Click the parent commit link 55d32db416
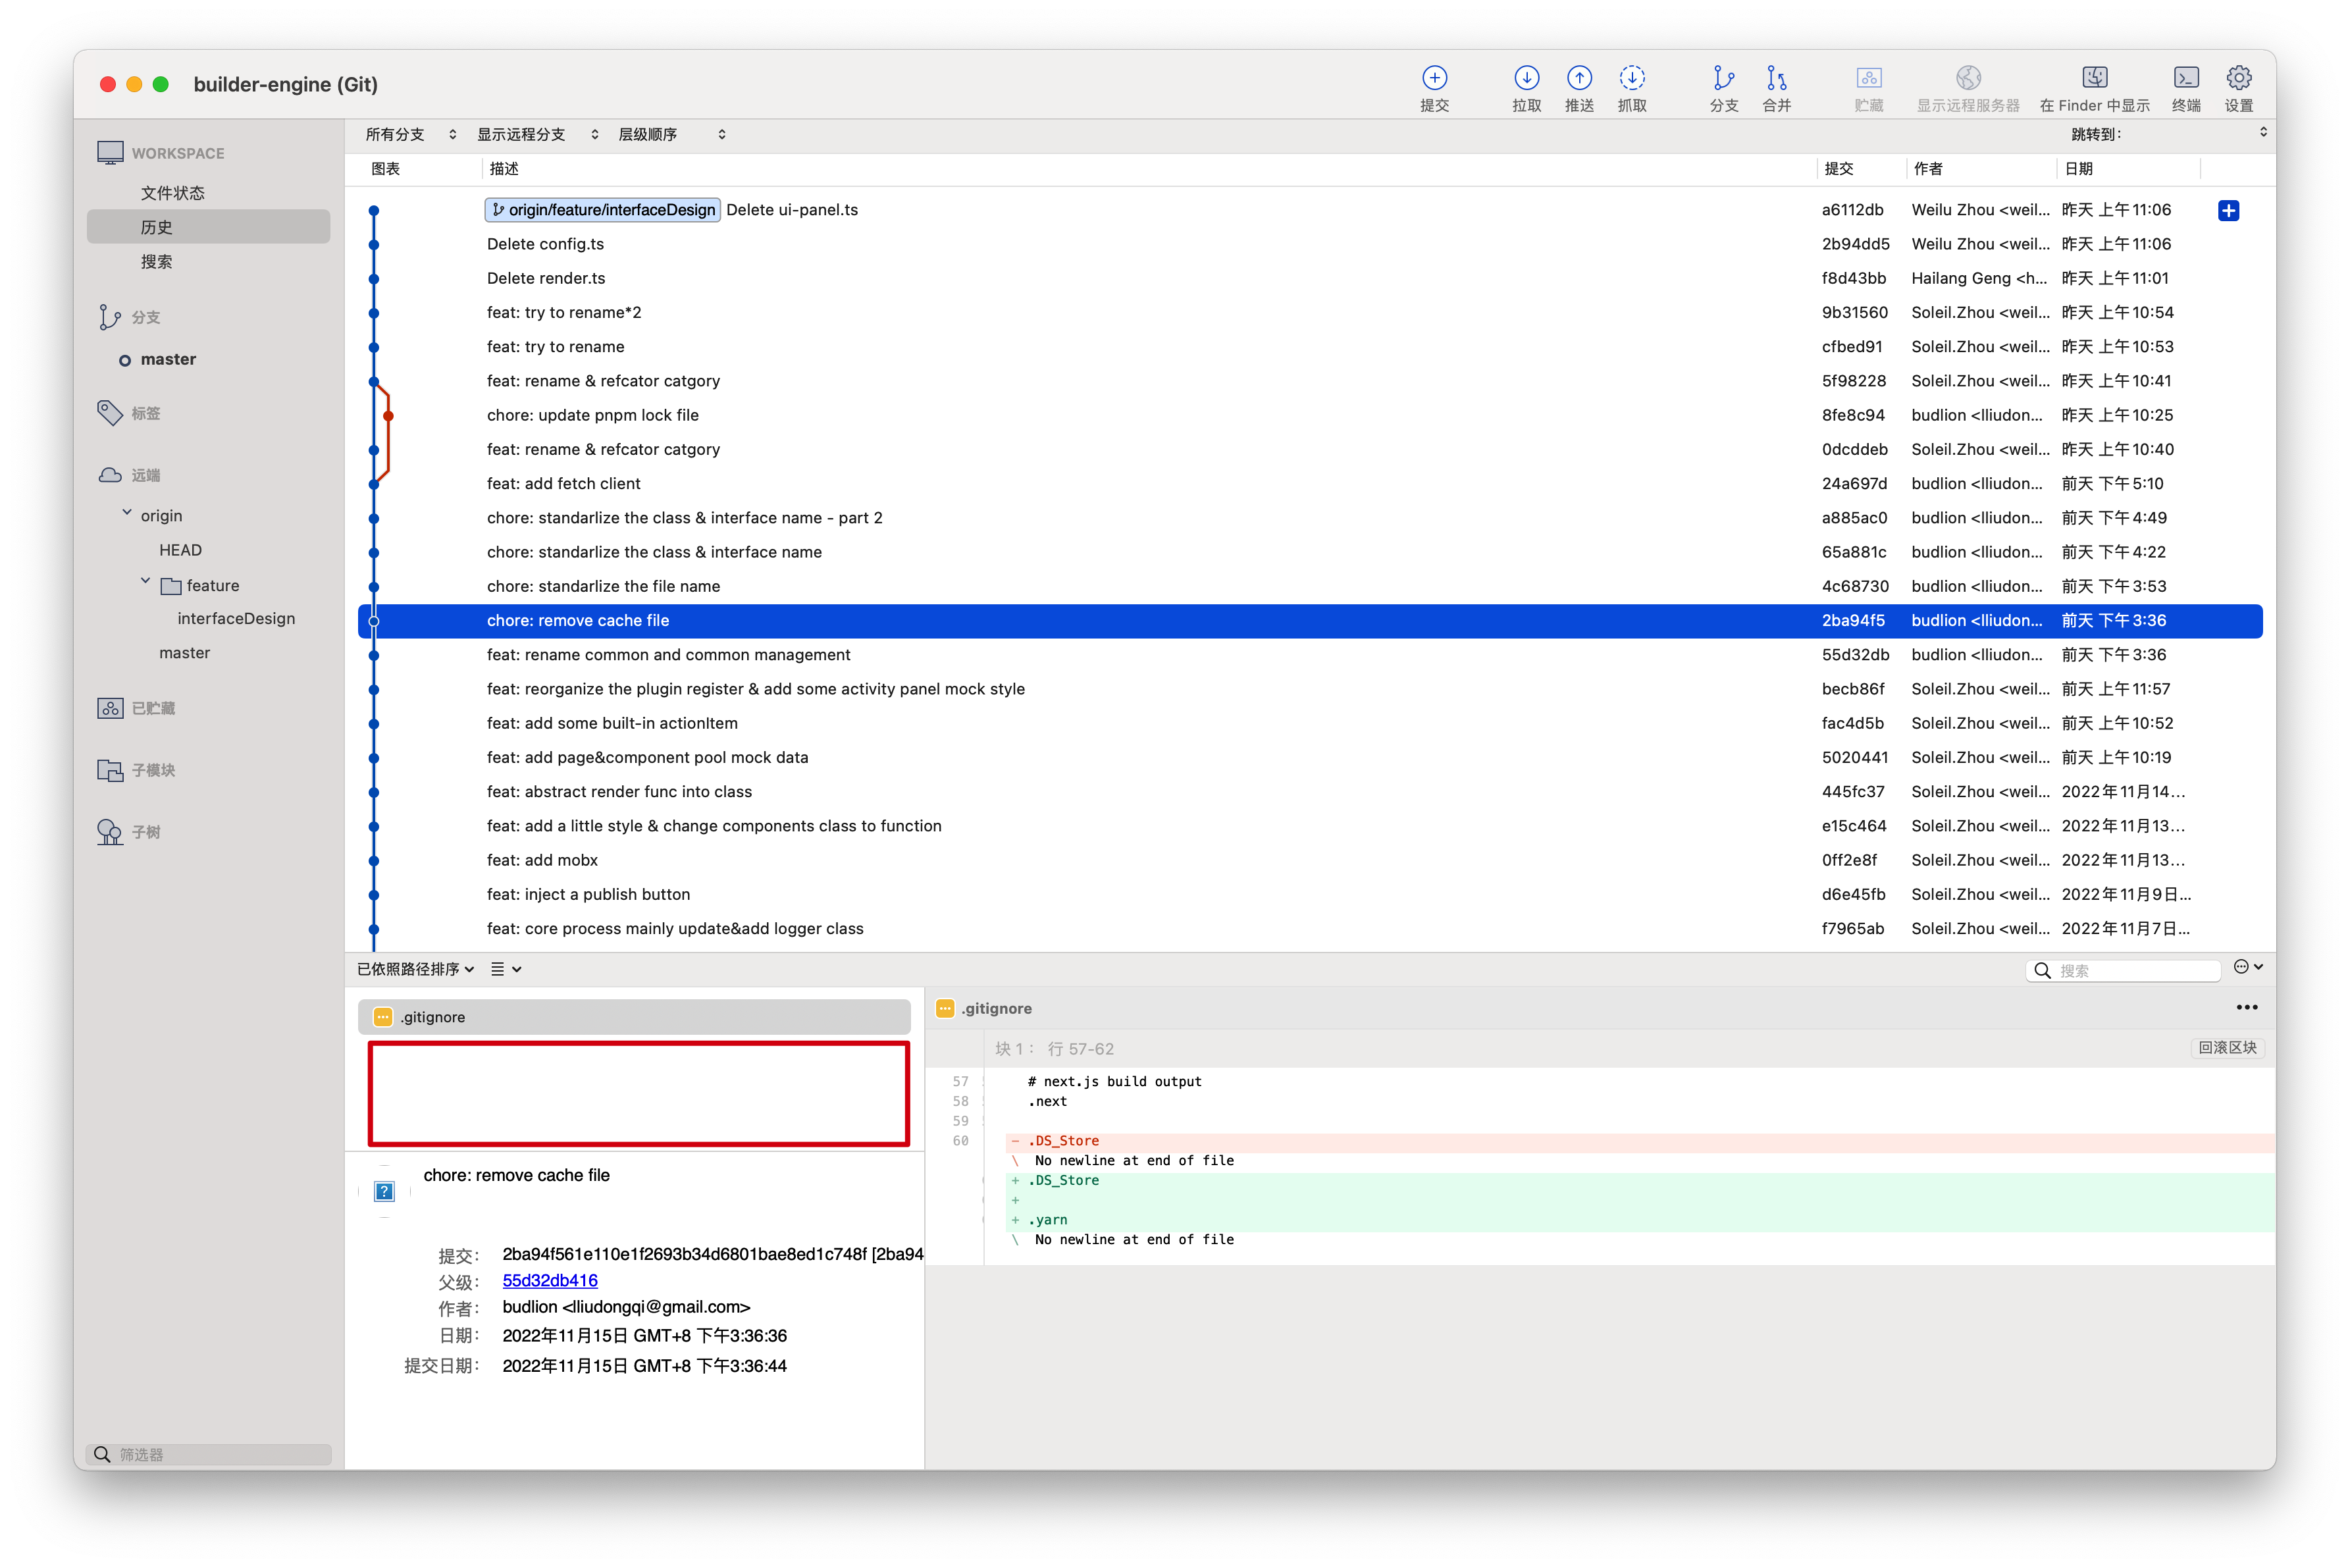Viewport: 2350px width, 1568px height. [549, 1280]
